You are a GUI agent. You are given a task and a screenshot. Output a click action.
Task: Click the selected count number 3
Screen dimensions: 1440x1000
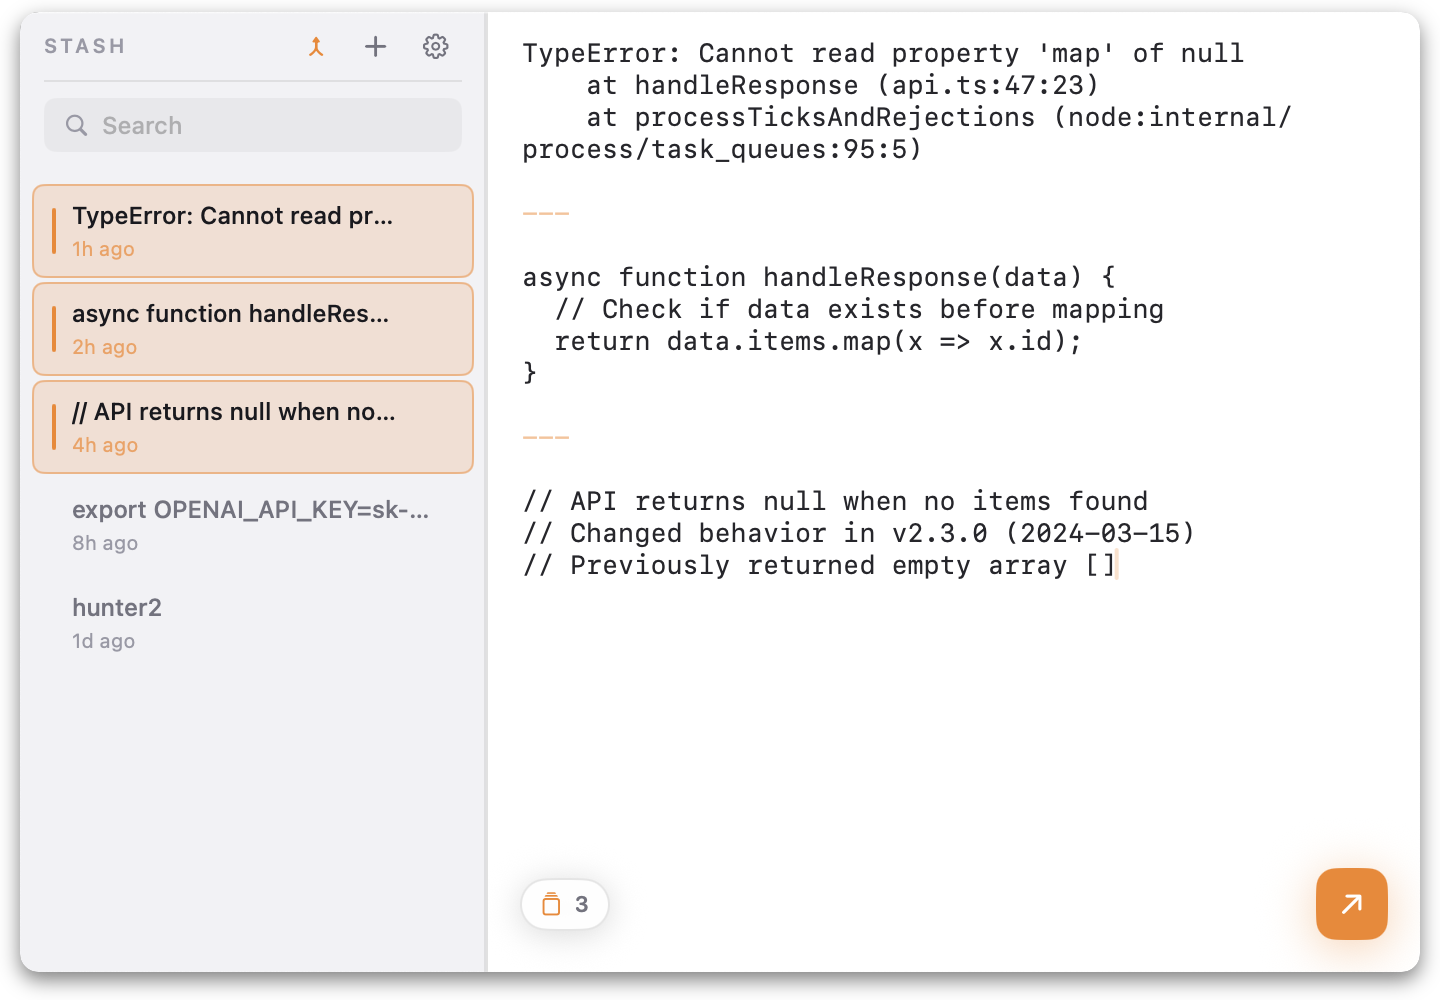tap(581, 904)
